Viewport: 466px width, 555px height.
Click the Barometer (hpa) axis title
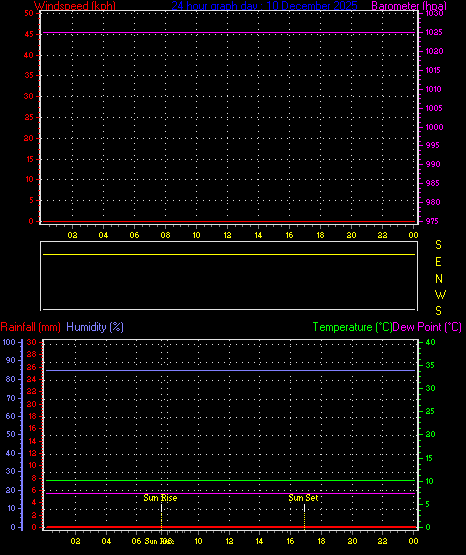[409, 5]
